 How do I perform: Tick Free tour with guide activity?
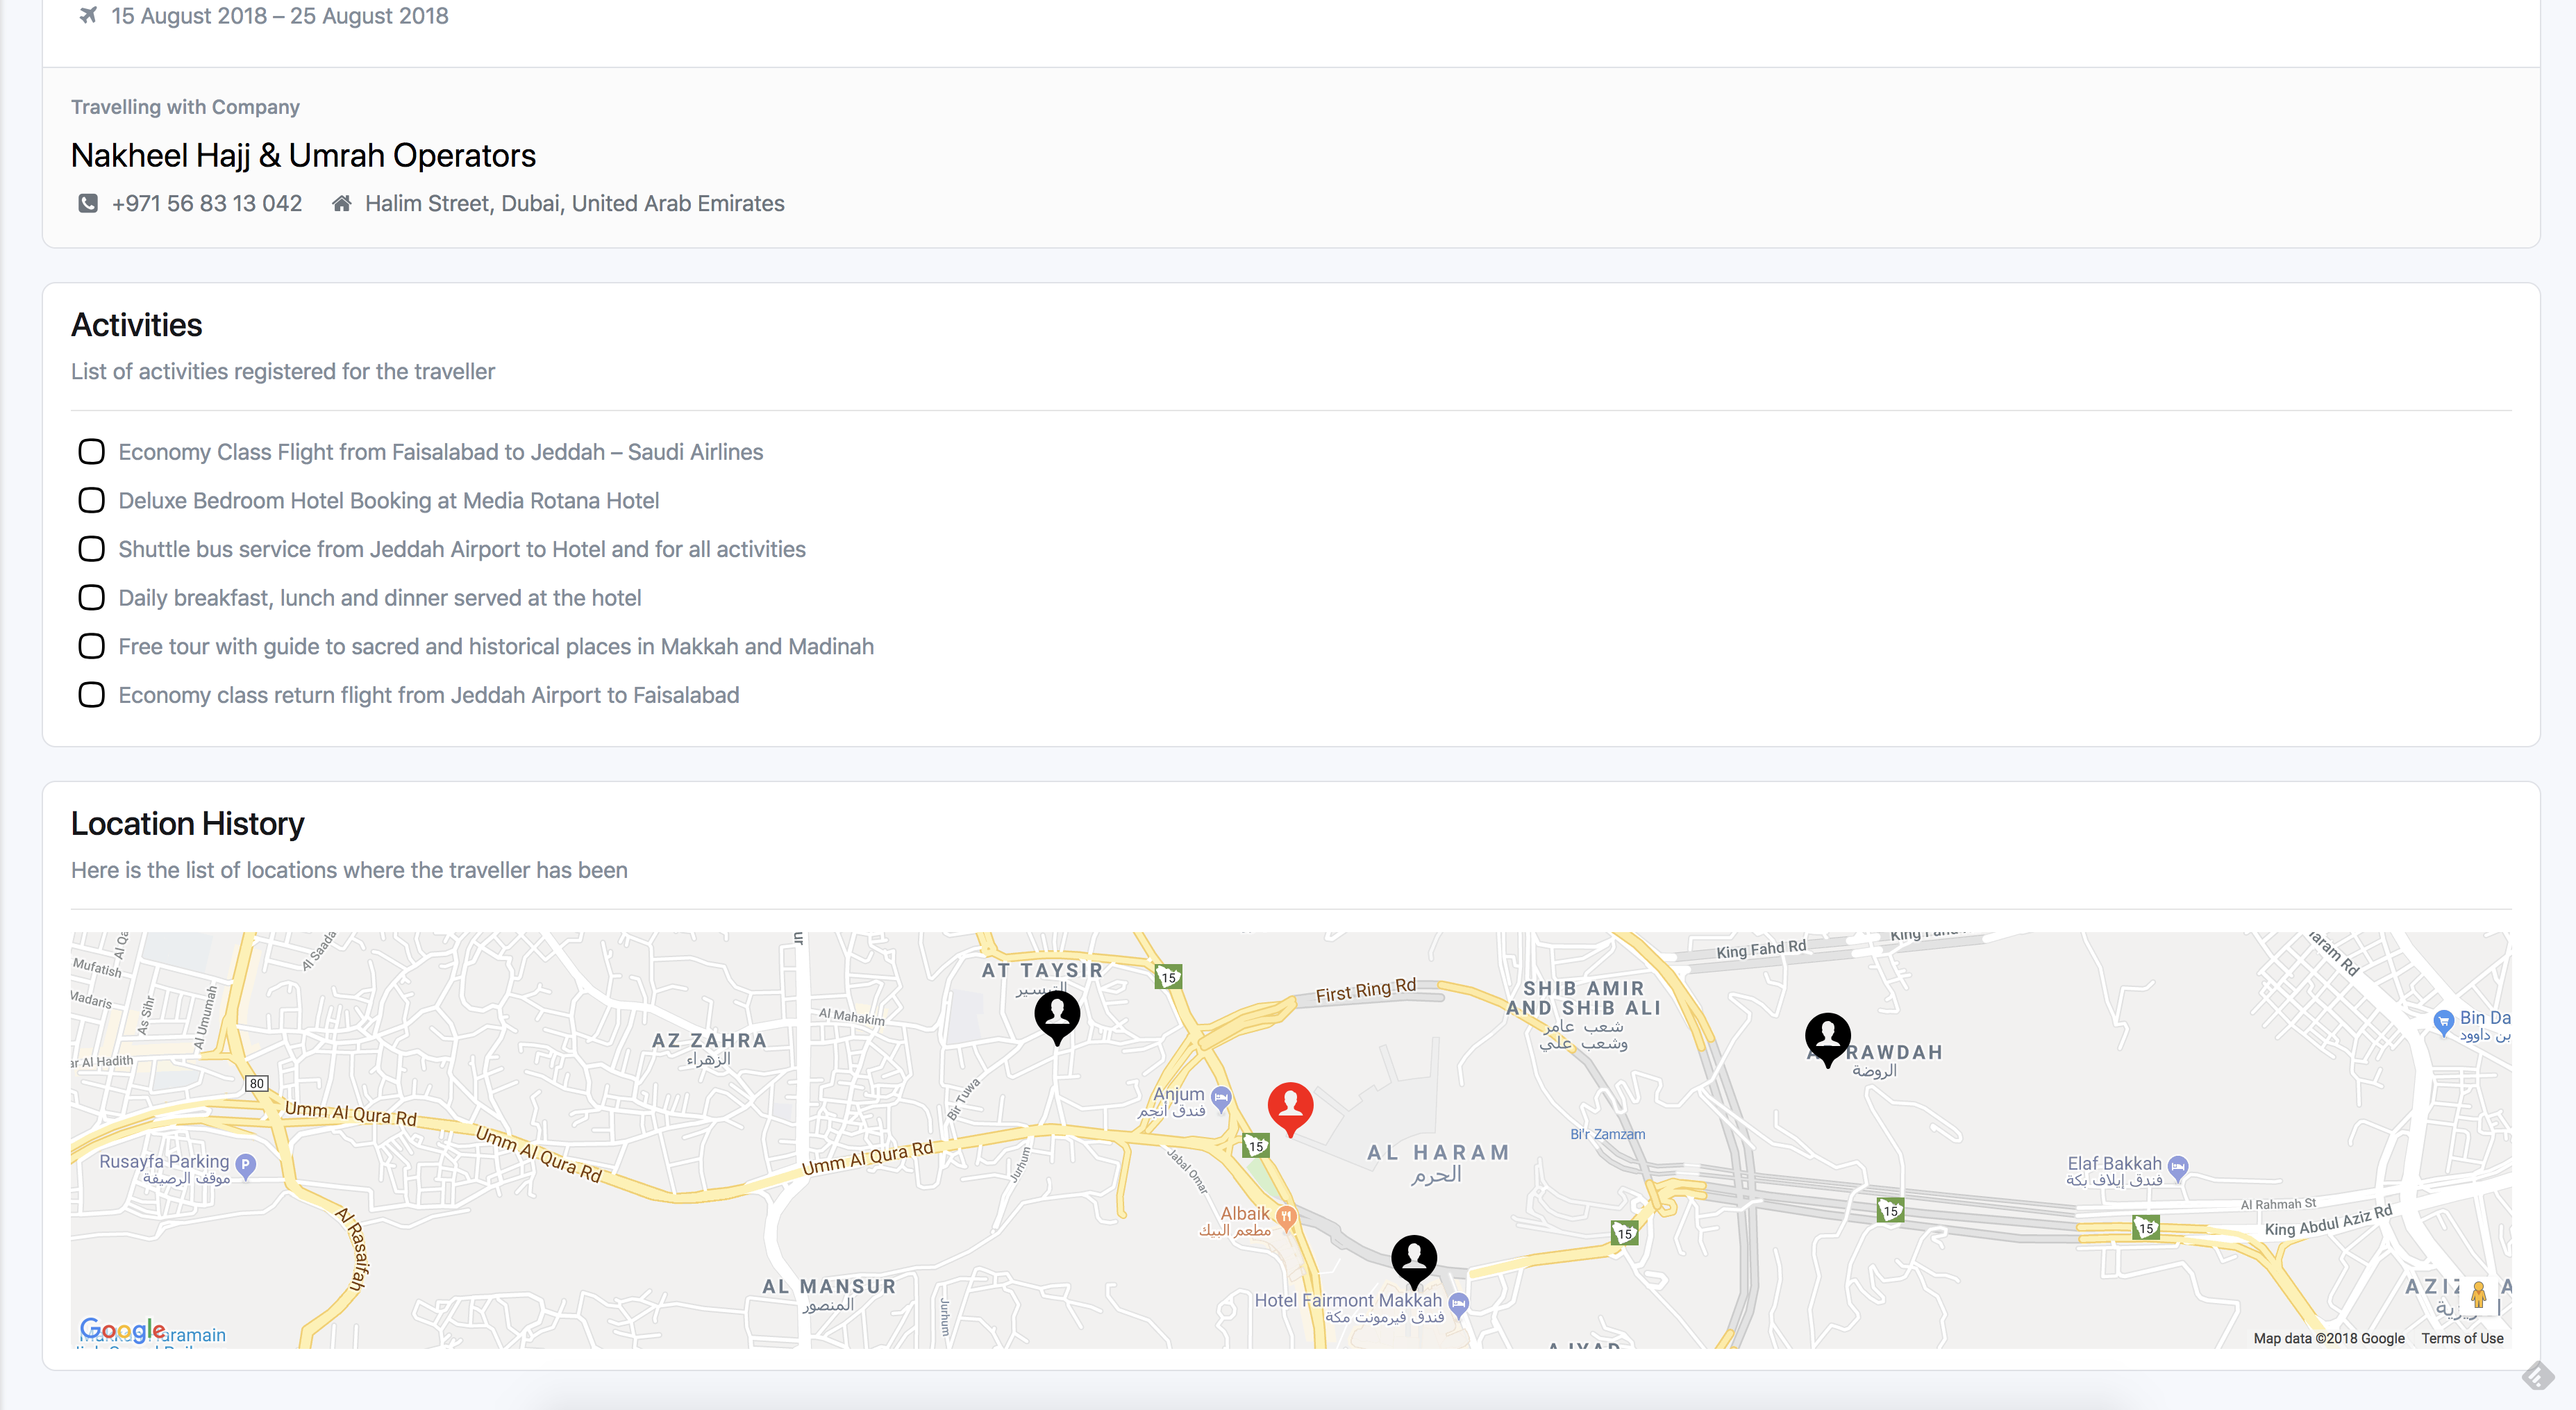(x=91, y=646)
